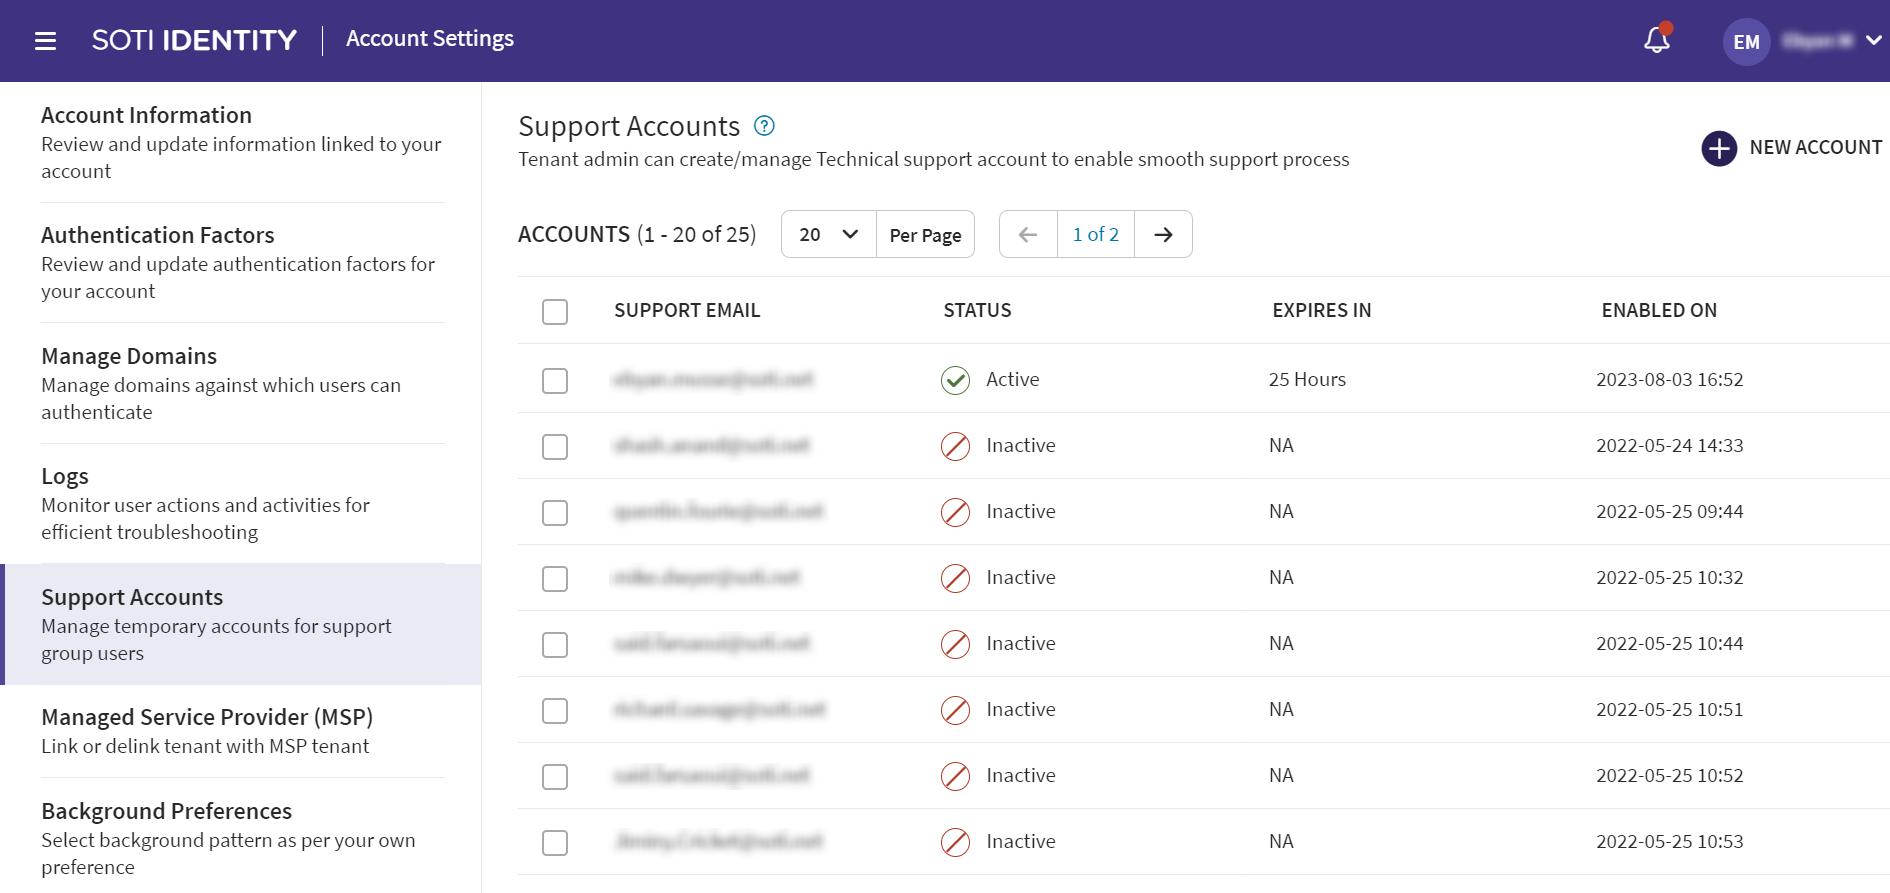Click the 'Per Page' label
Screen dimensions: 1890x893
click(x=925, y=235)
